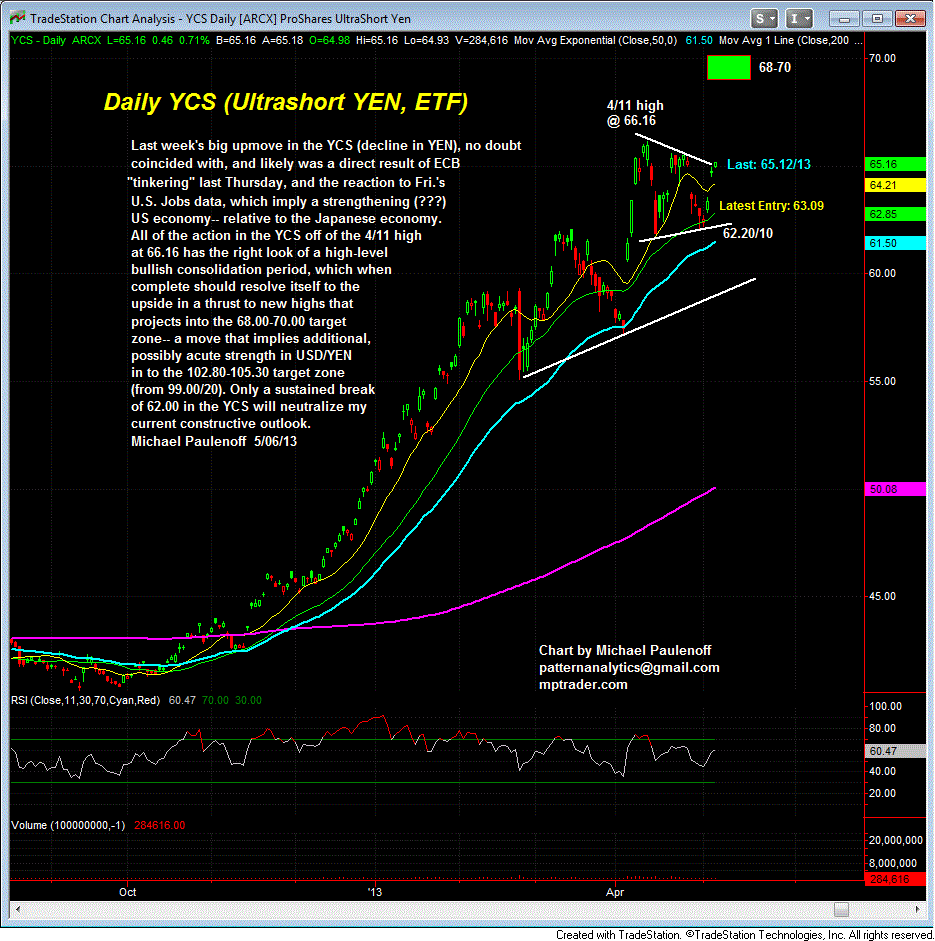The image size is (935, 941).
Task: Click the red 284616.00 volume value
Action: [160, 825]
